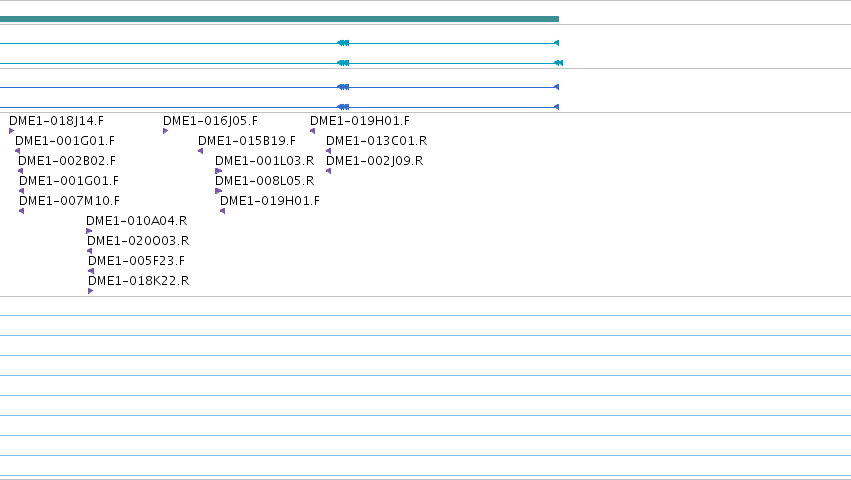The width and height of the screenshot is (851, 480).
Task: Select DME1-001G01.F label directly below DME1-018J14.F
Action: 65,141
